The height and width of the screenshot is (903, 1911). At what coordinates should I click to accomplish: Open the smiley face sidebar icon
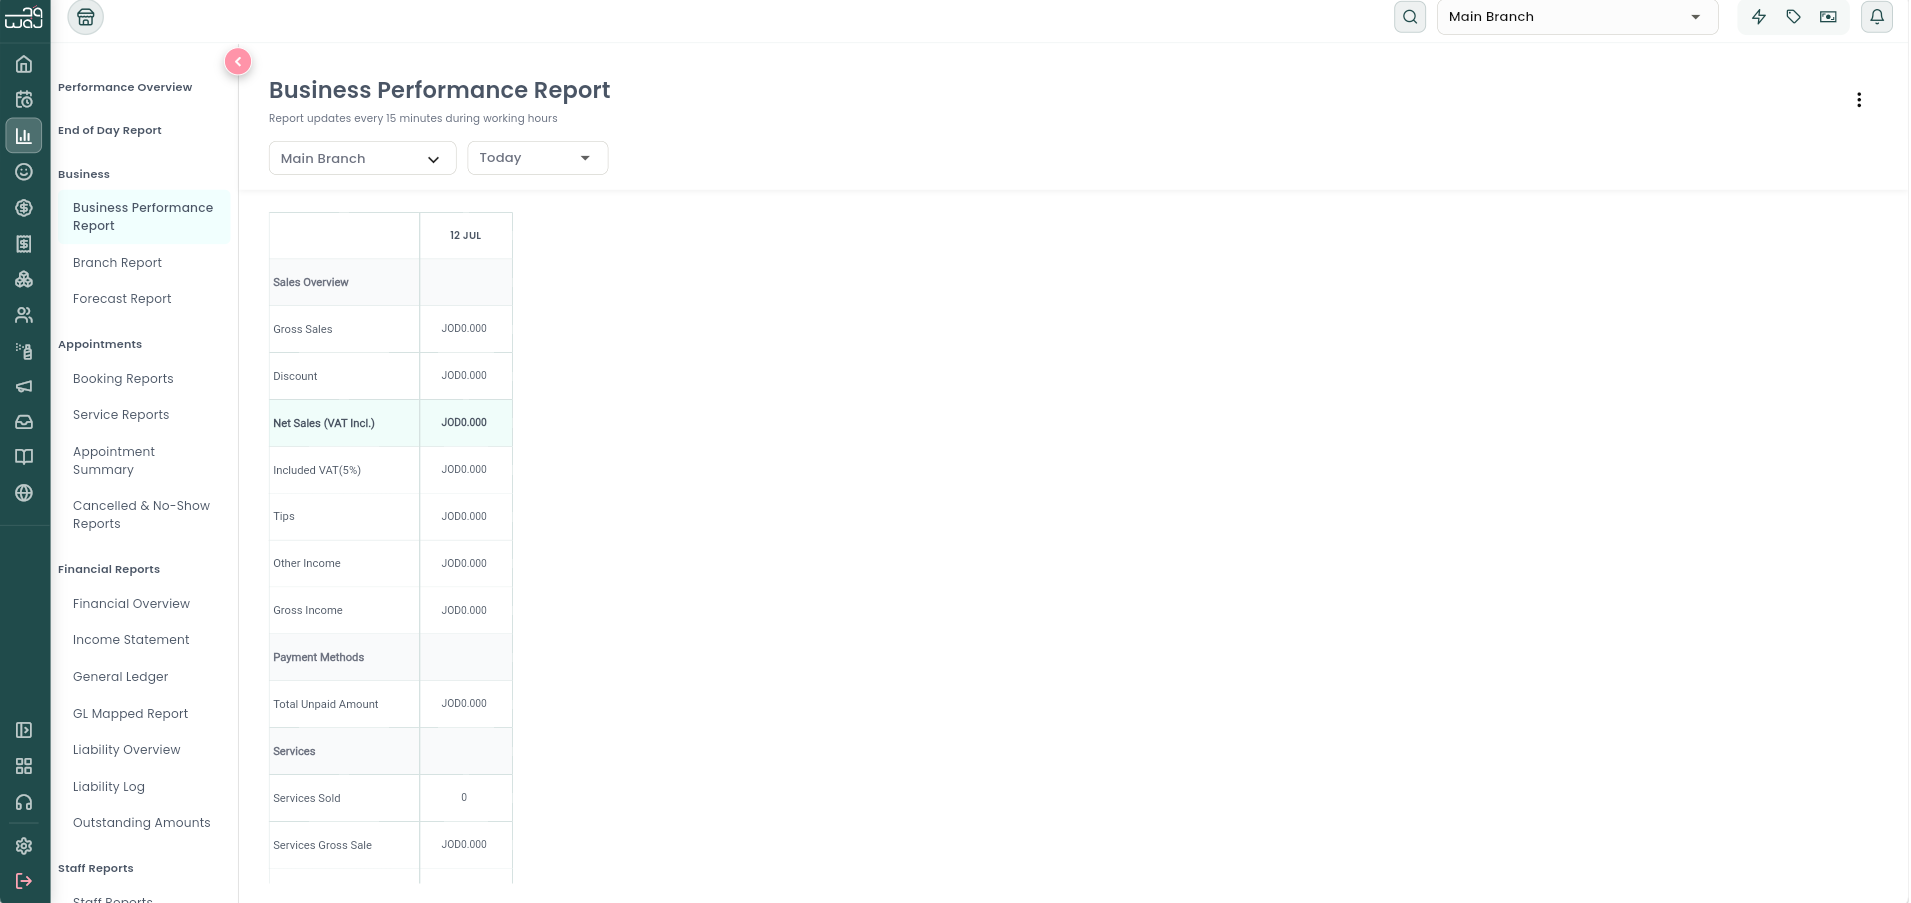24,172
